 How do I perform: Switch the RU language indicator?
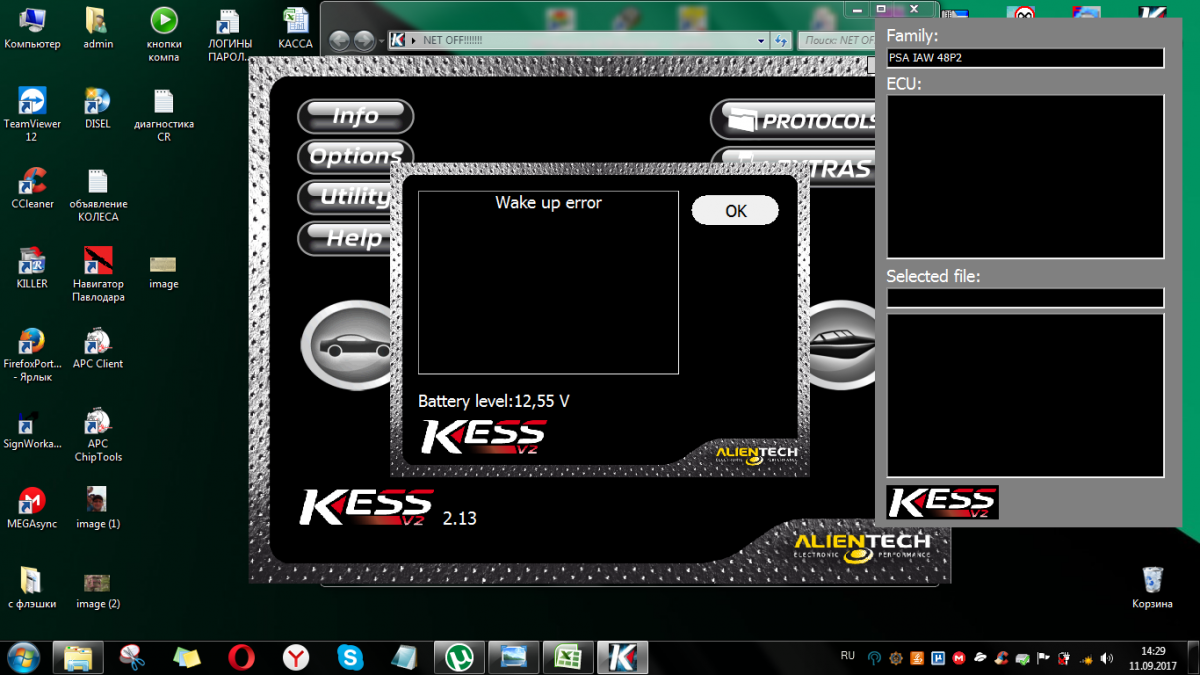tap(848, 656)
